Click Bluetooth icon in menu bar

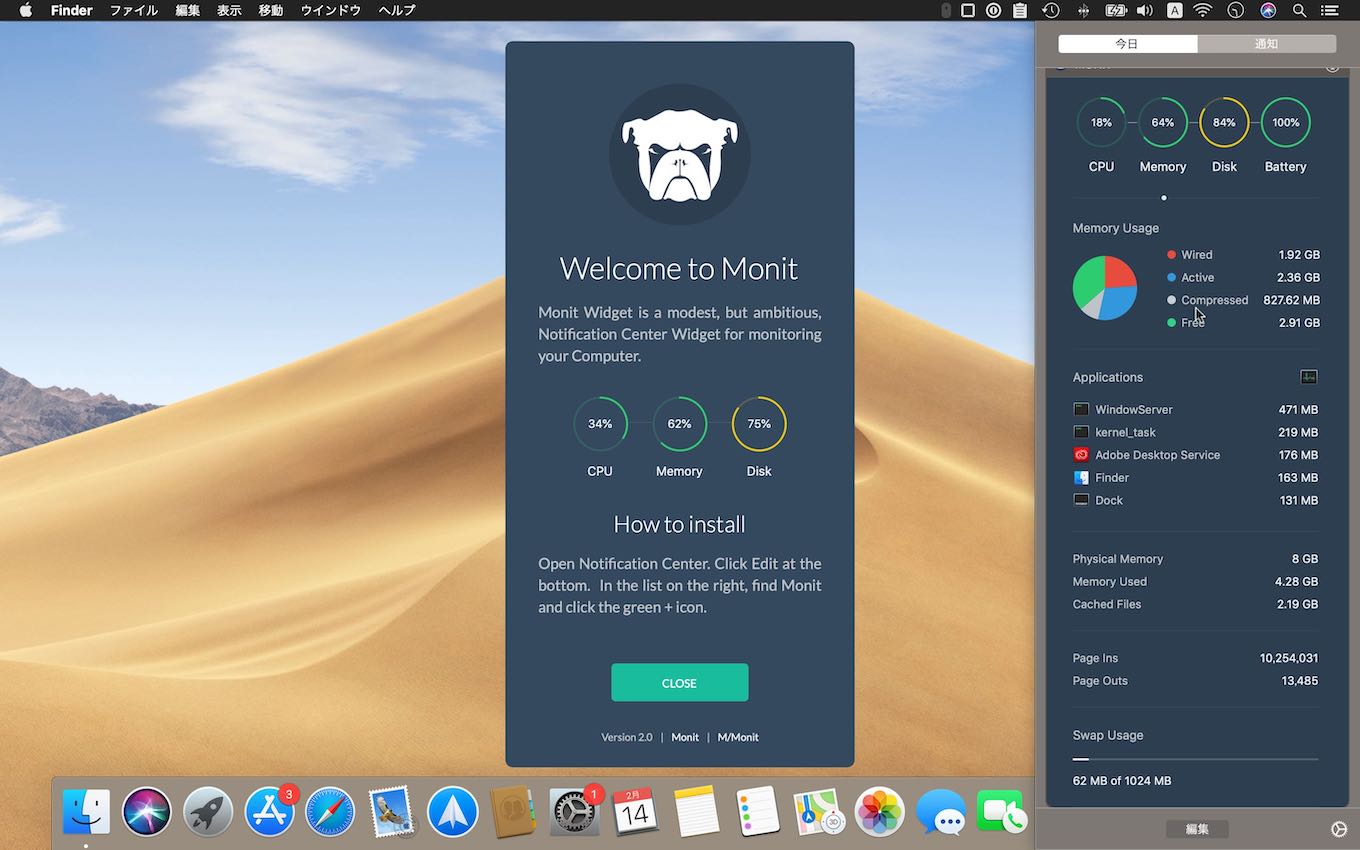pyautogui.click(x=1083, y=10)
